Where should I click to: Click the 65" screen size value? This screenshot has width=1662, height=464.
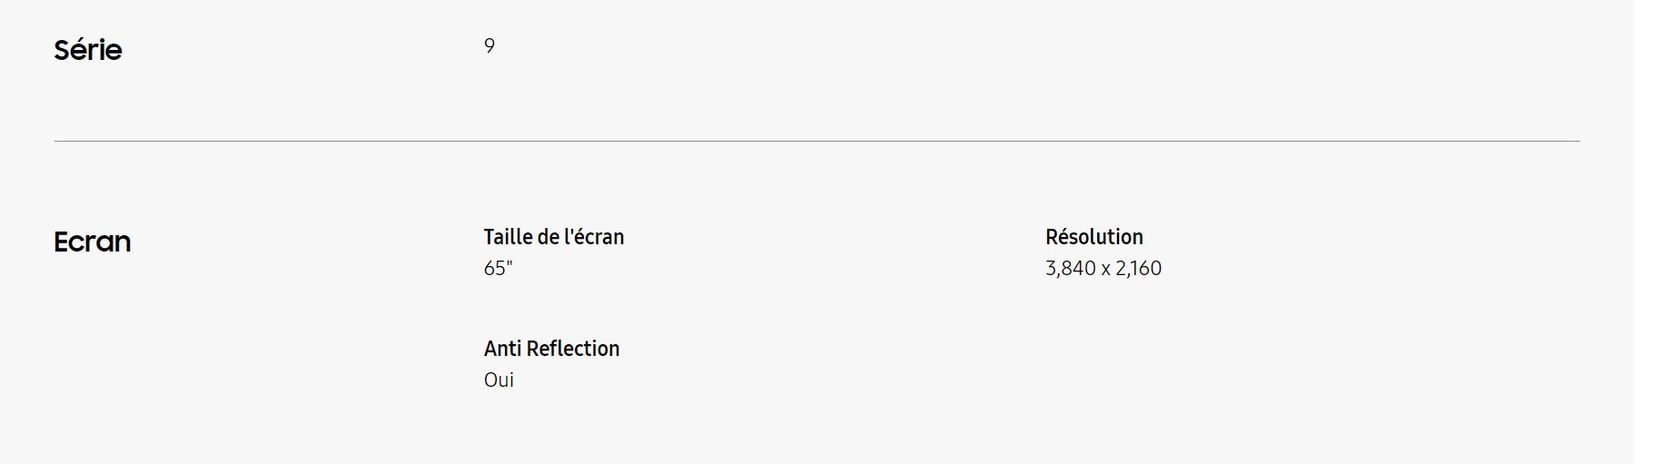[498, 268]
